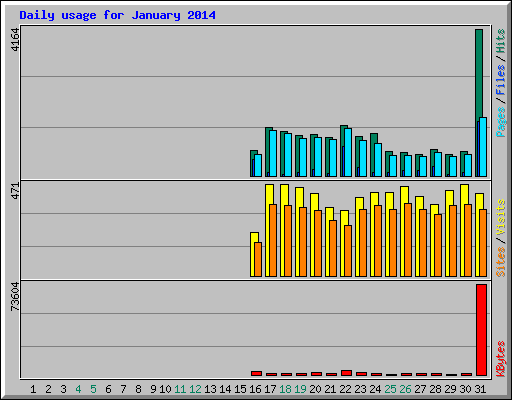Click the 'Sites' legend label
This screenshot has width=512, height=400.
[x=500, y=262]
